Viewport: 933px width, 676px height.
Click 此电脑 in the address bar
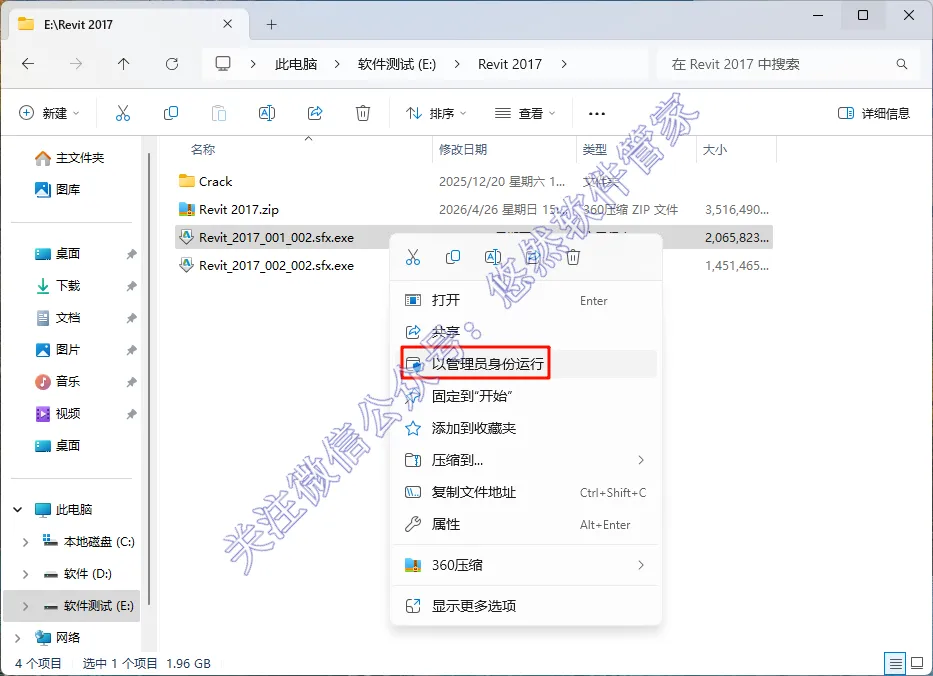click(296, 64)
